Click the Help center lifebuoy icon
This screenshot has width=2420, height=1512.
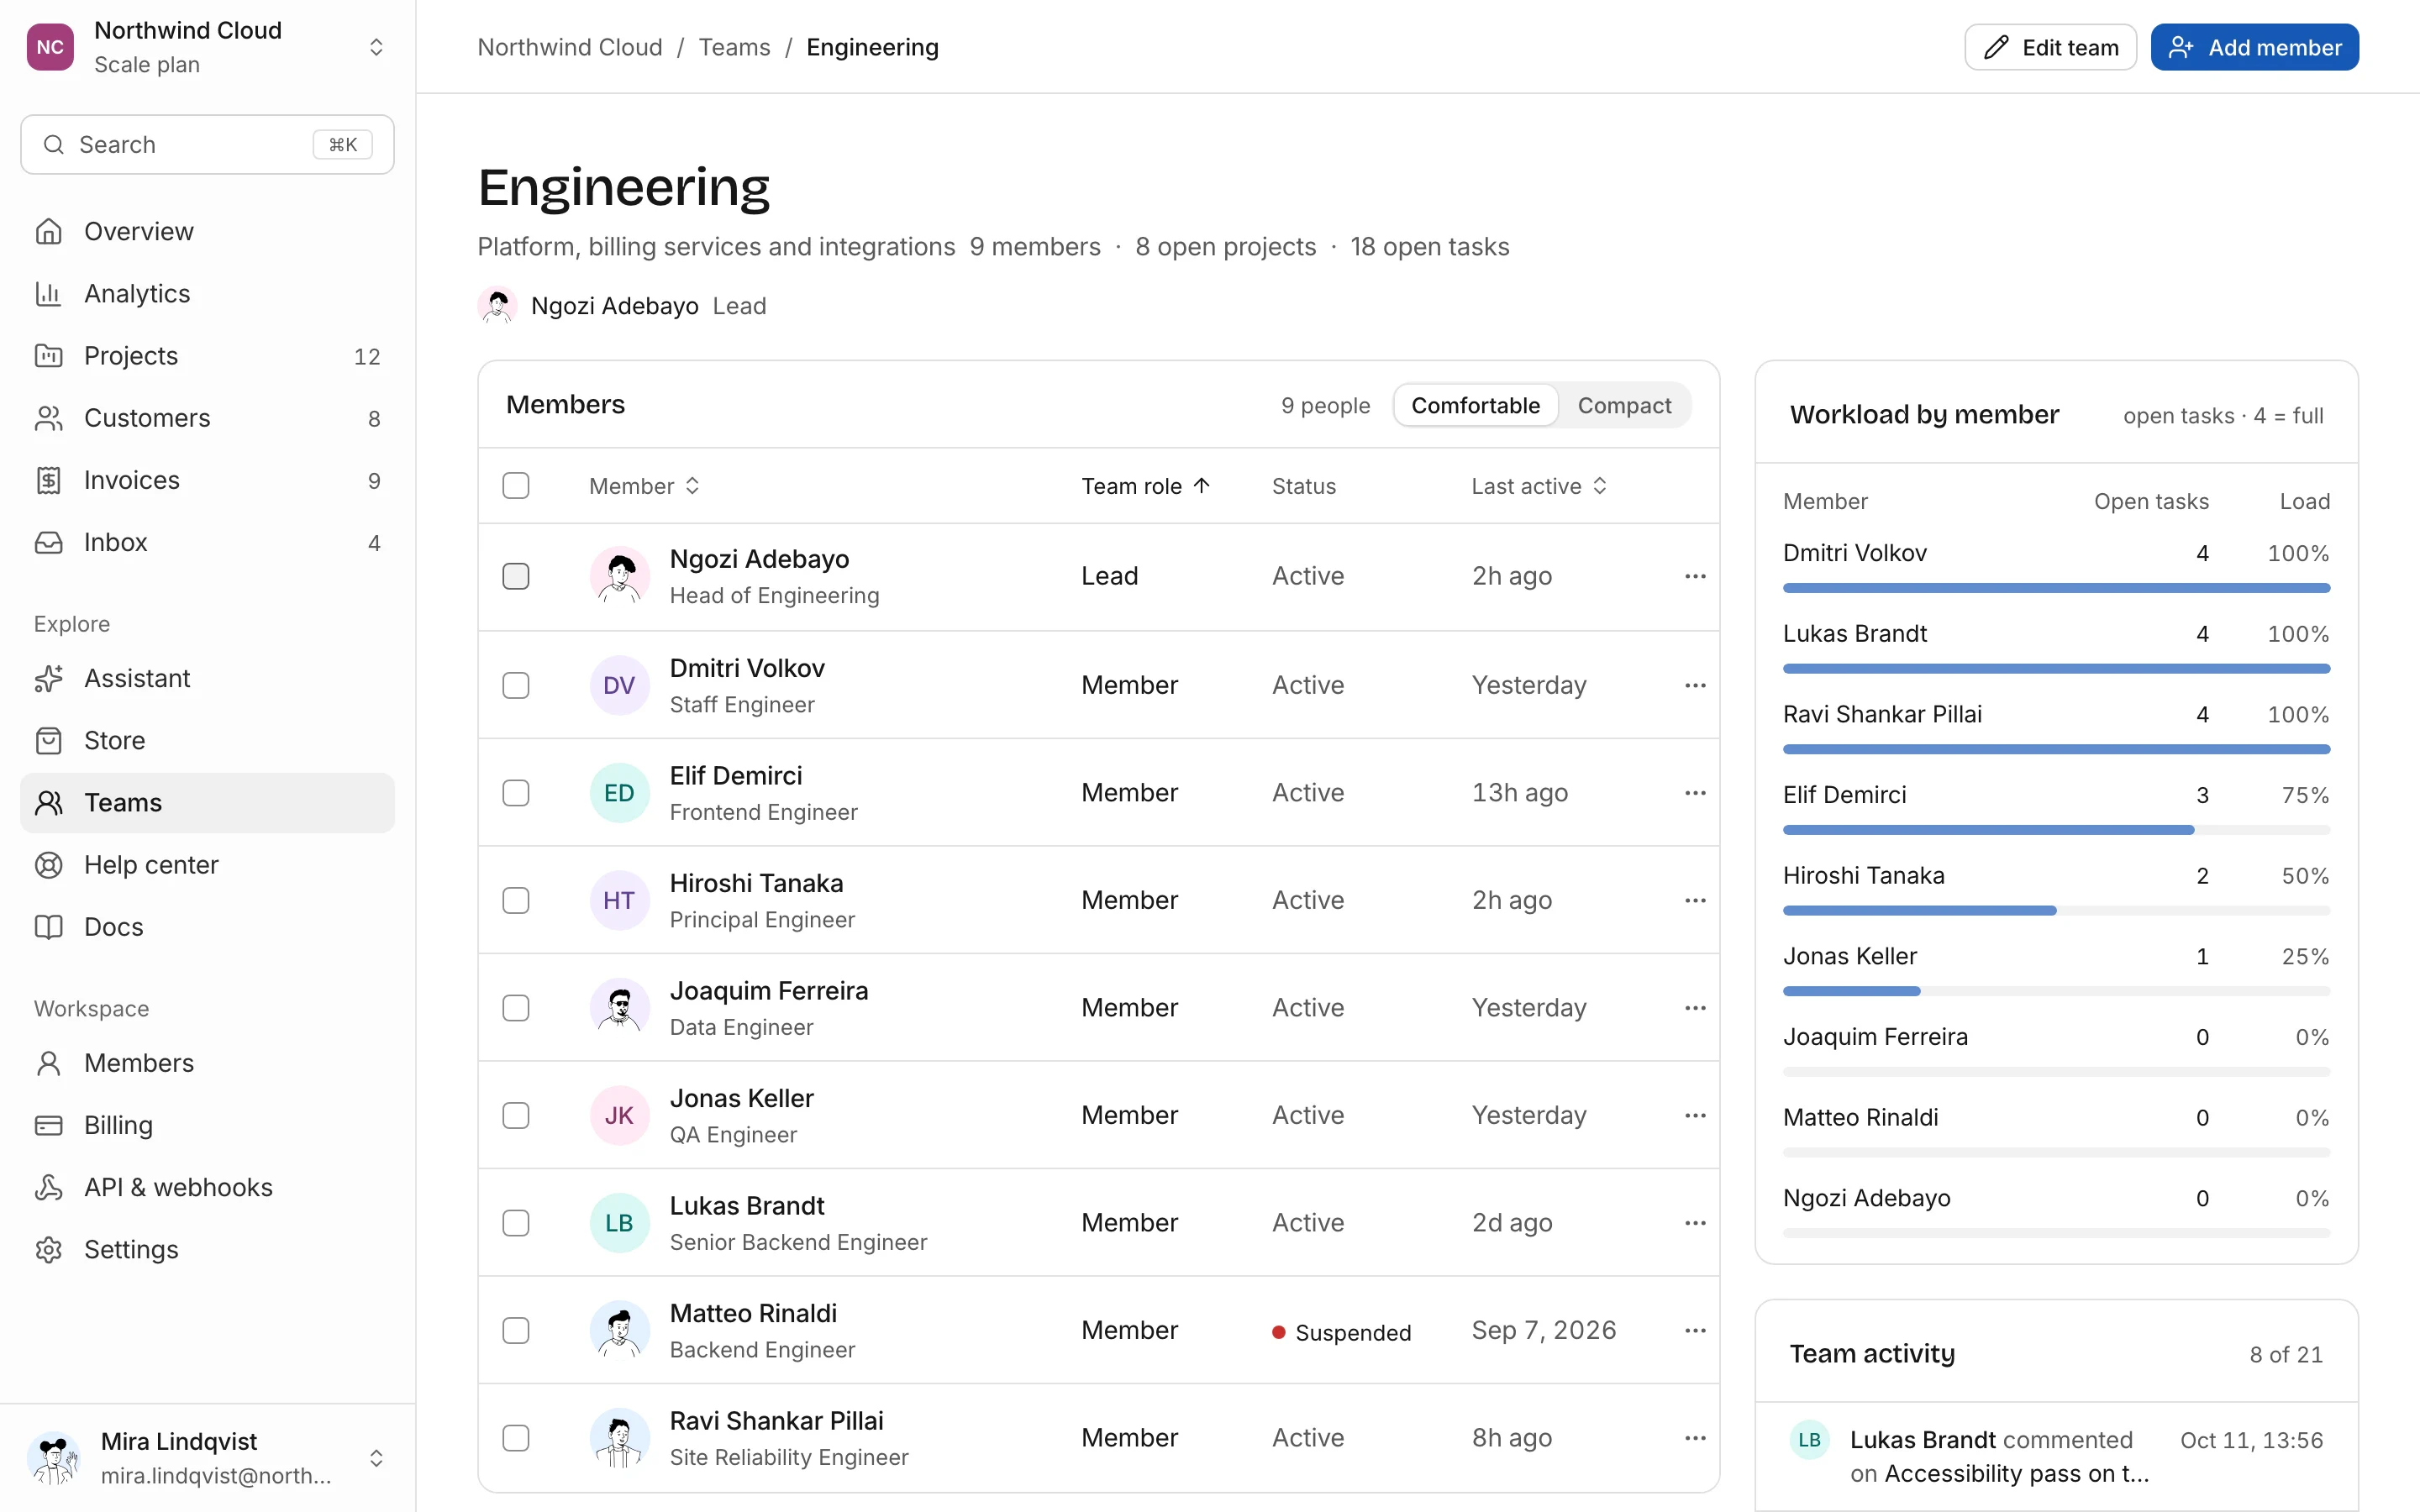pos(48,864)
